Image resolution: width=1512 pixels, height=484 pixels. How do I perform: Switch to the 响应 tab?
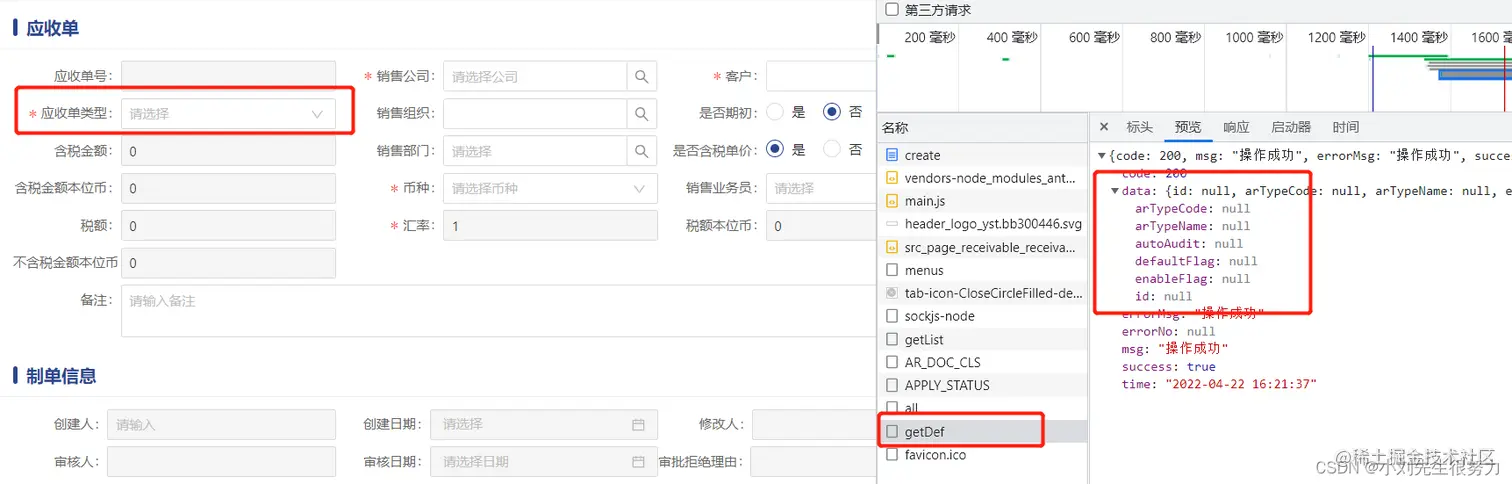[1236, 127]
